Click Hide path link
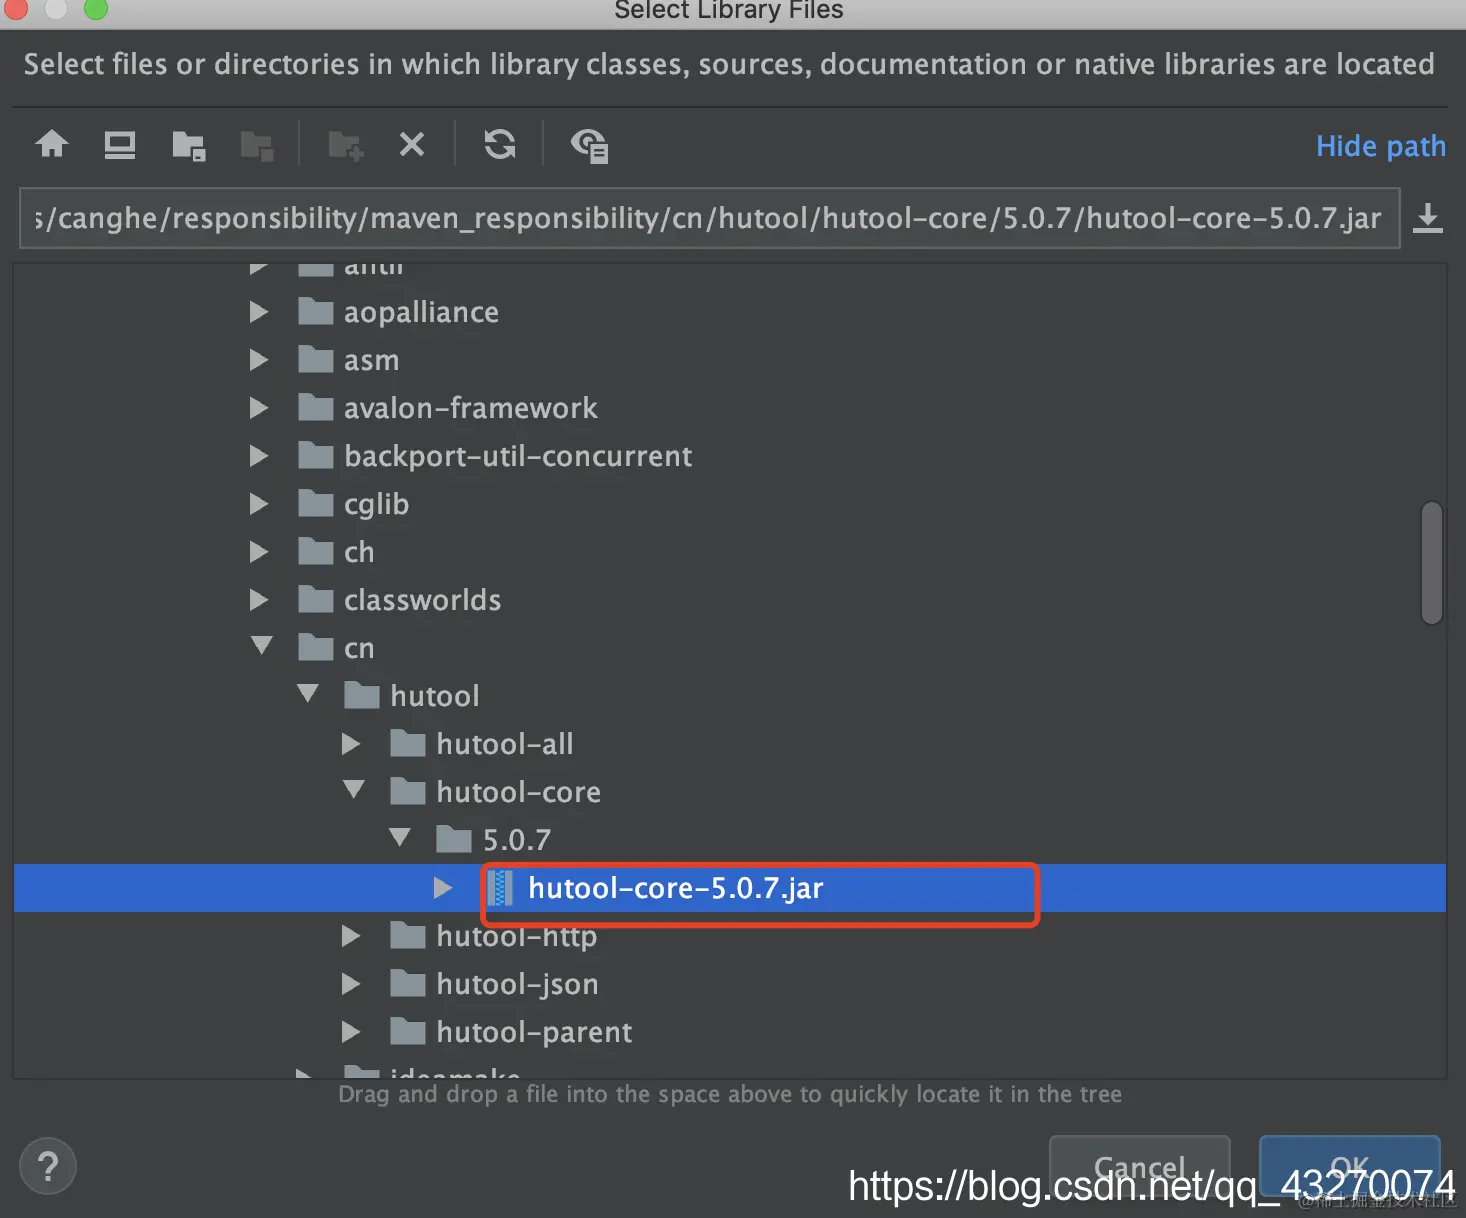Viewport: 1466px width, 1218px height. coord(1381,146)
